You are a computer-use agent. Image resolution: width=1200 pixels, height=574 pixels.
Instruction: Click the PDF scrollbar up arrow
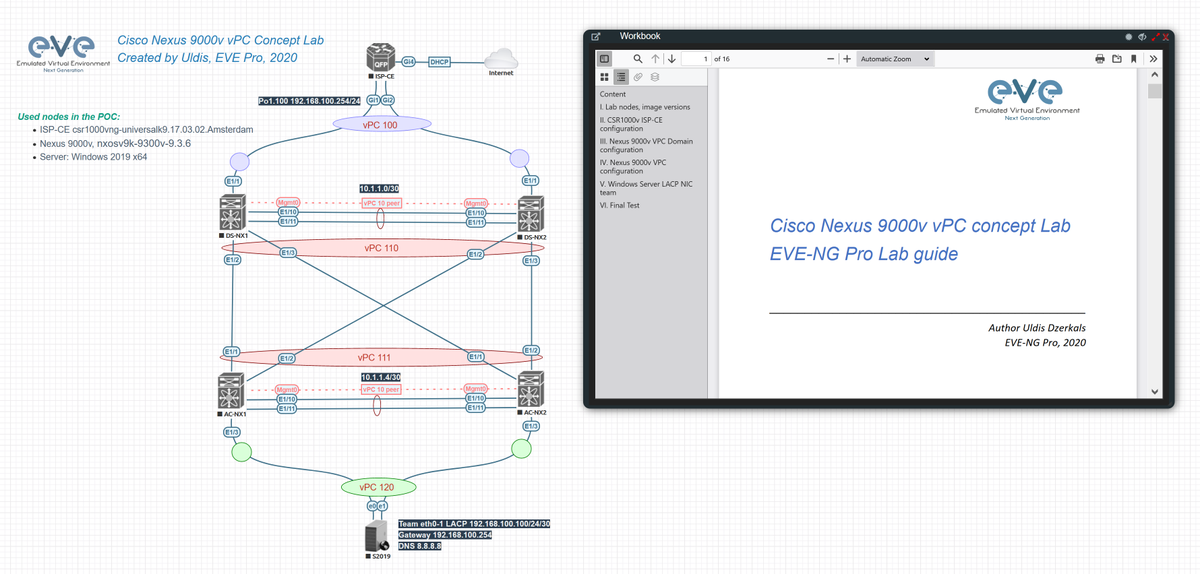point(1154,74)
